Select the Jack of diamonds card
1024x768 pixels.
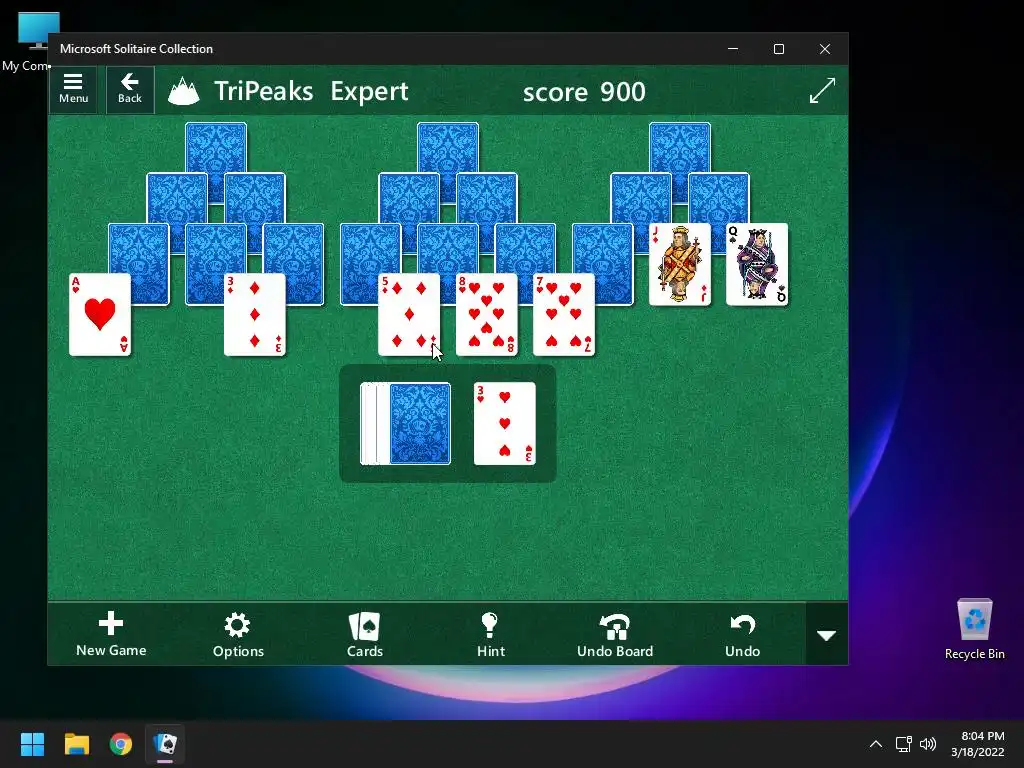(680, 264)
